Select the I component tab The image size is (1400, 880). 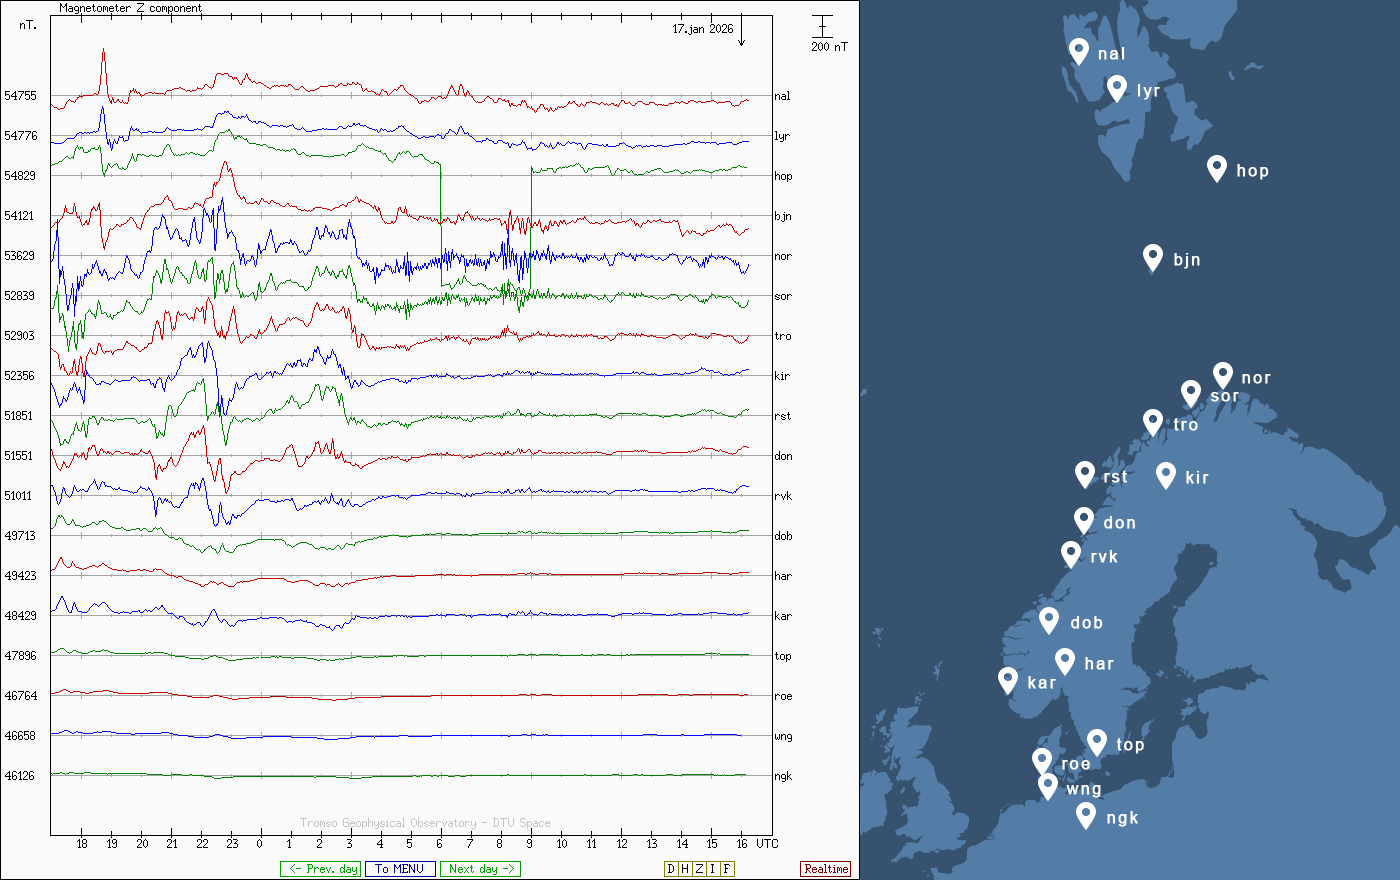click(x=713, y=869)
